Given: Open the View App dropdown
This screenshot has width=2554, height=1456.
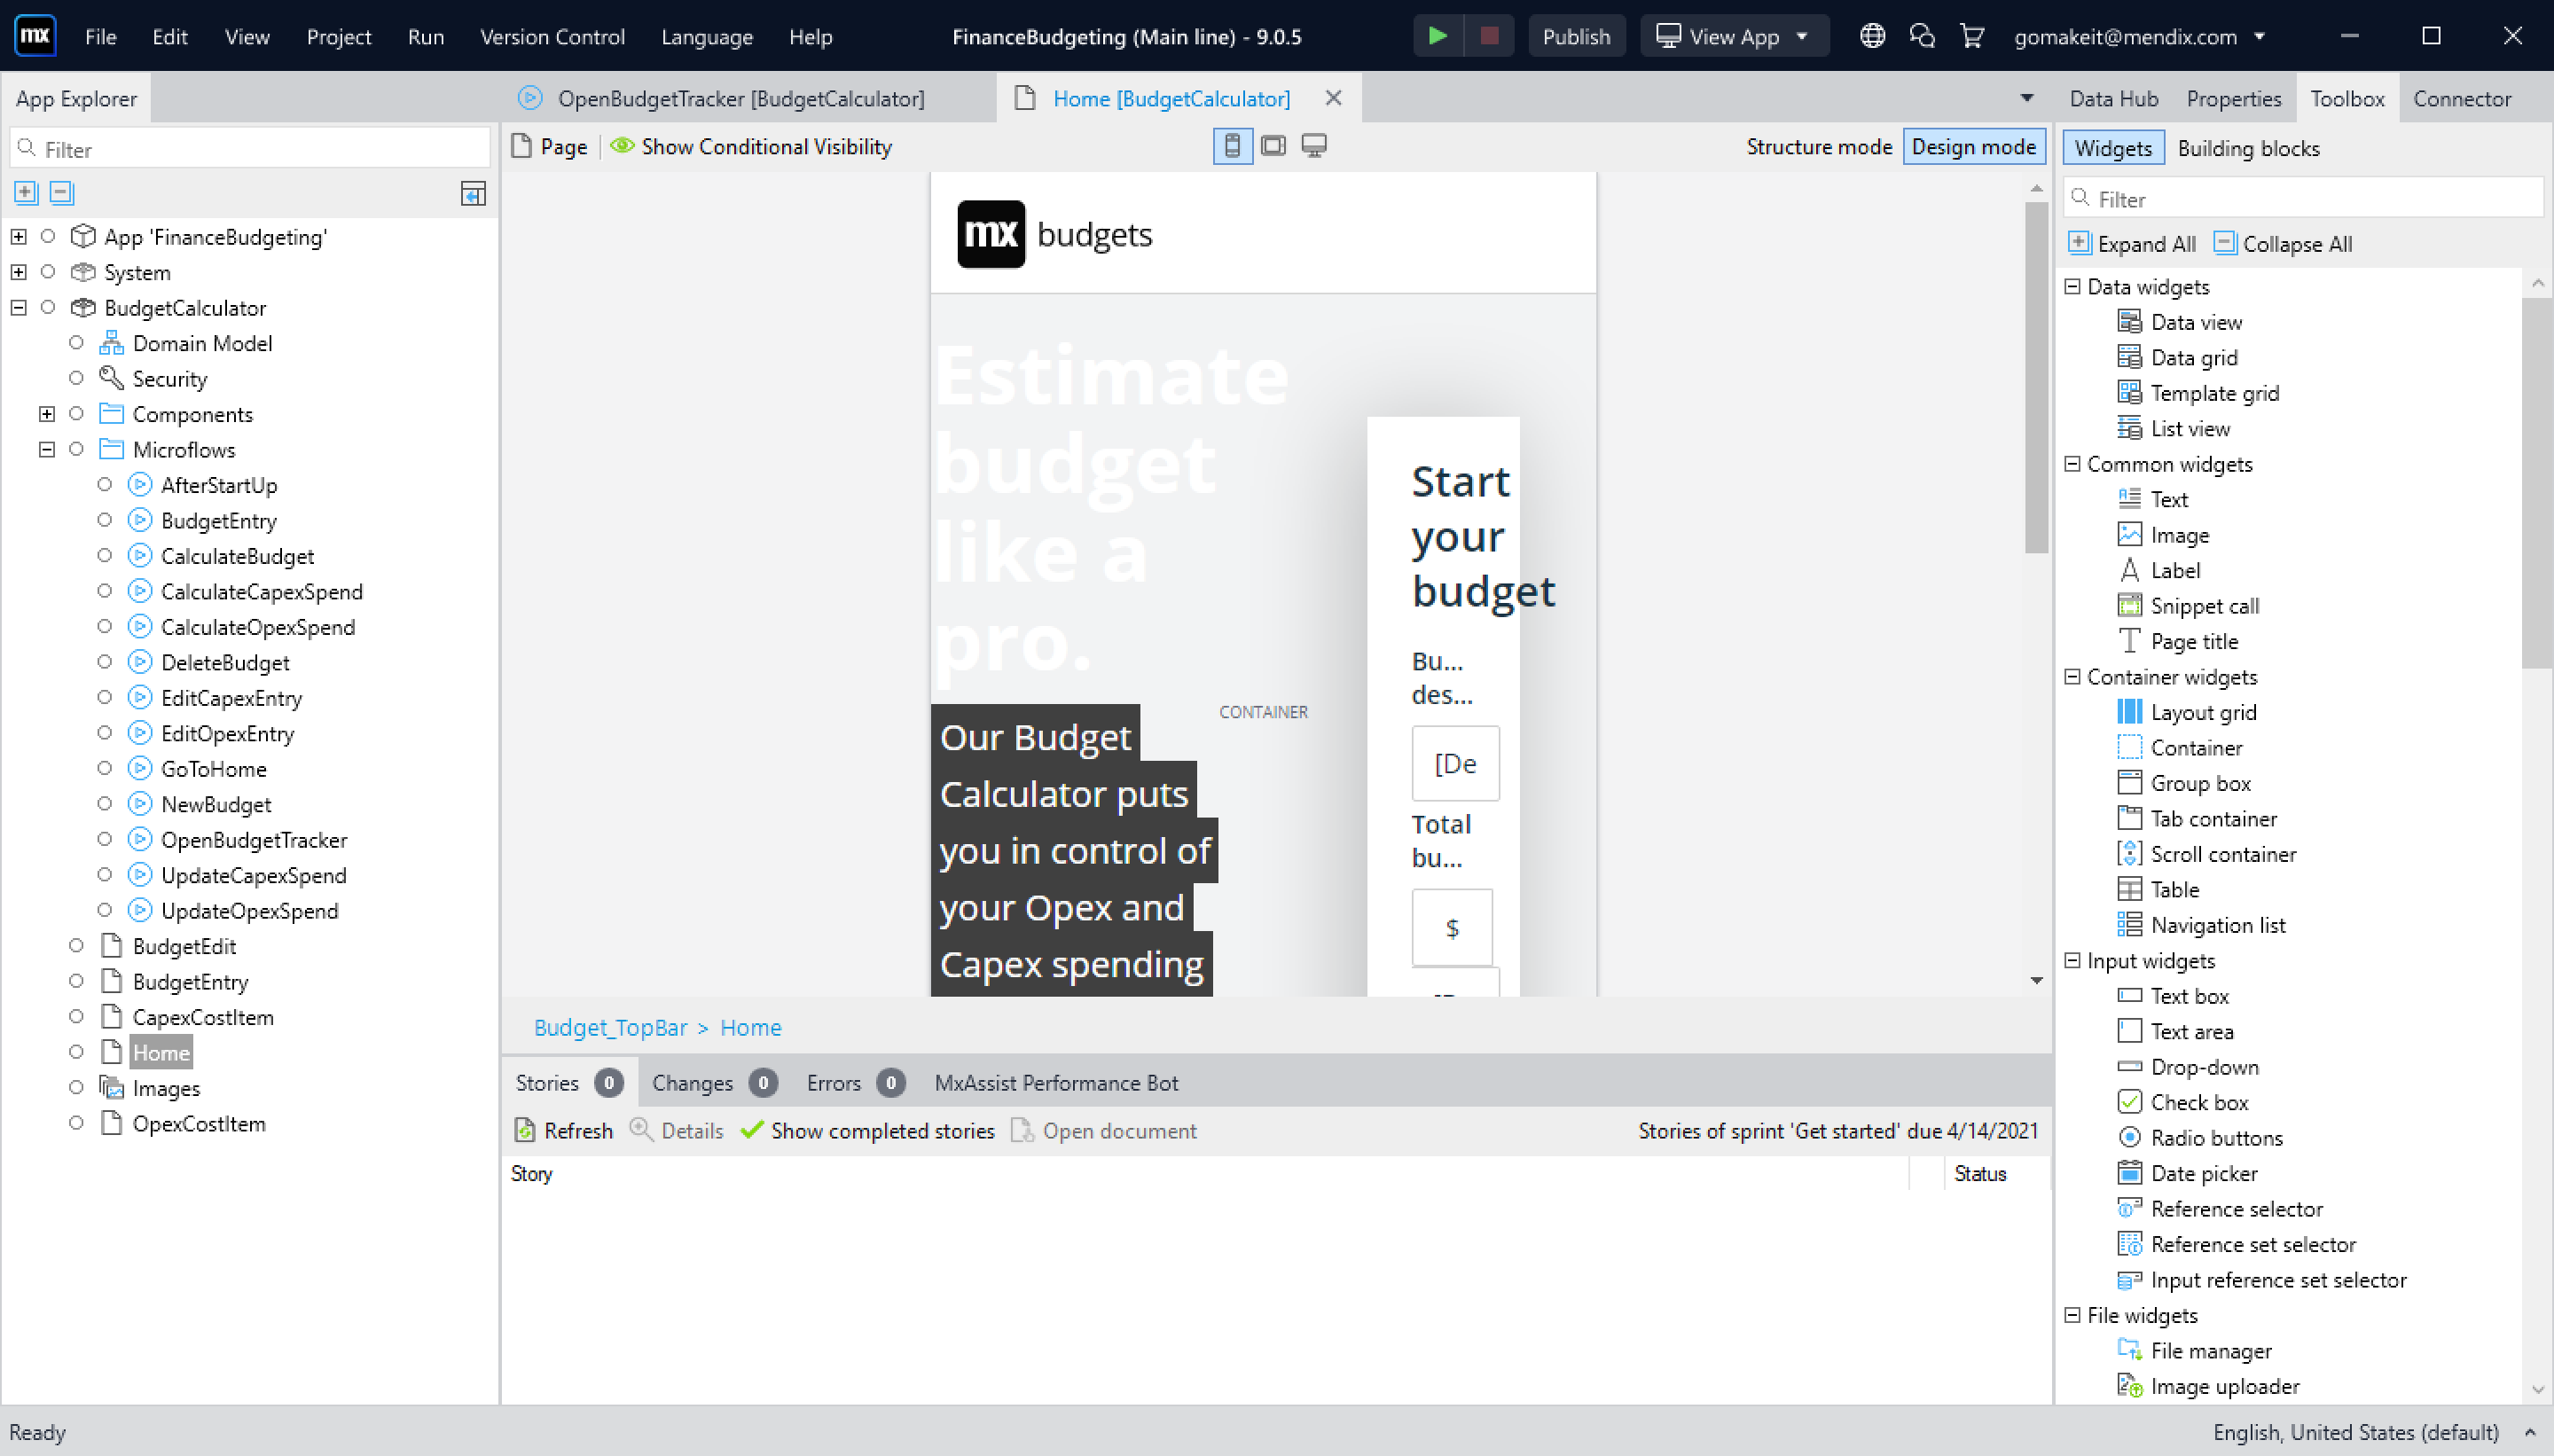Looking at the screenshot, I should tap(1801, 35).
